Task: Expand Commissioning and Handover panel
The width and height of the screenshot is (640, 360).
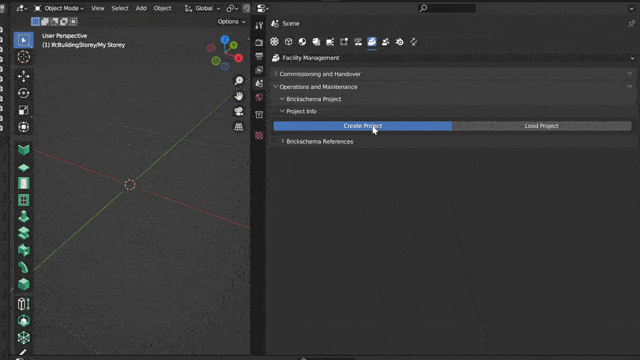Action: click(x=320, y=74)
